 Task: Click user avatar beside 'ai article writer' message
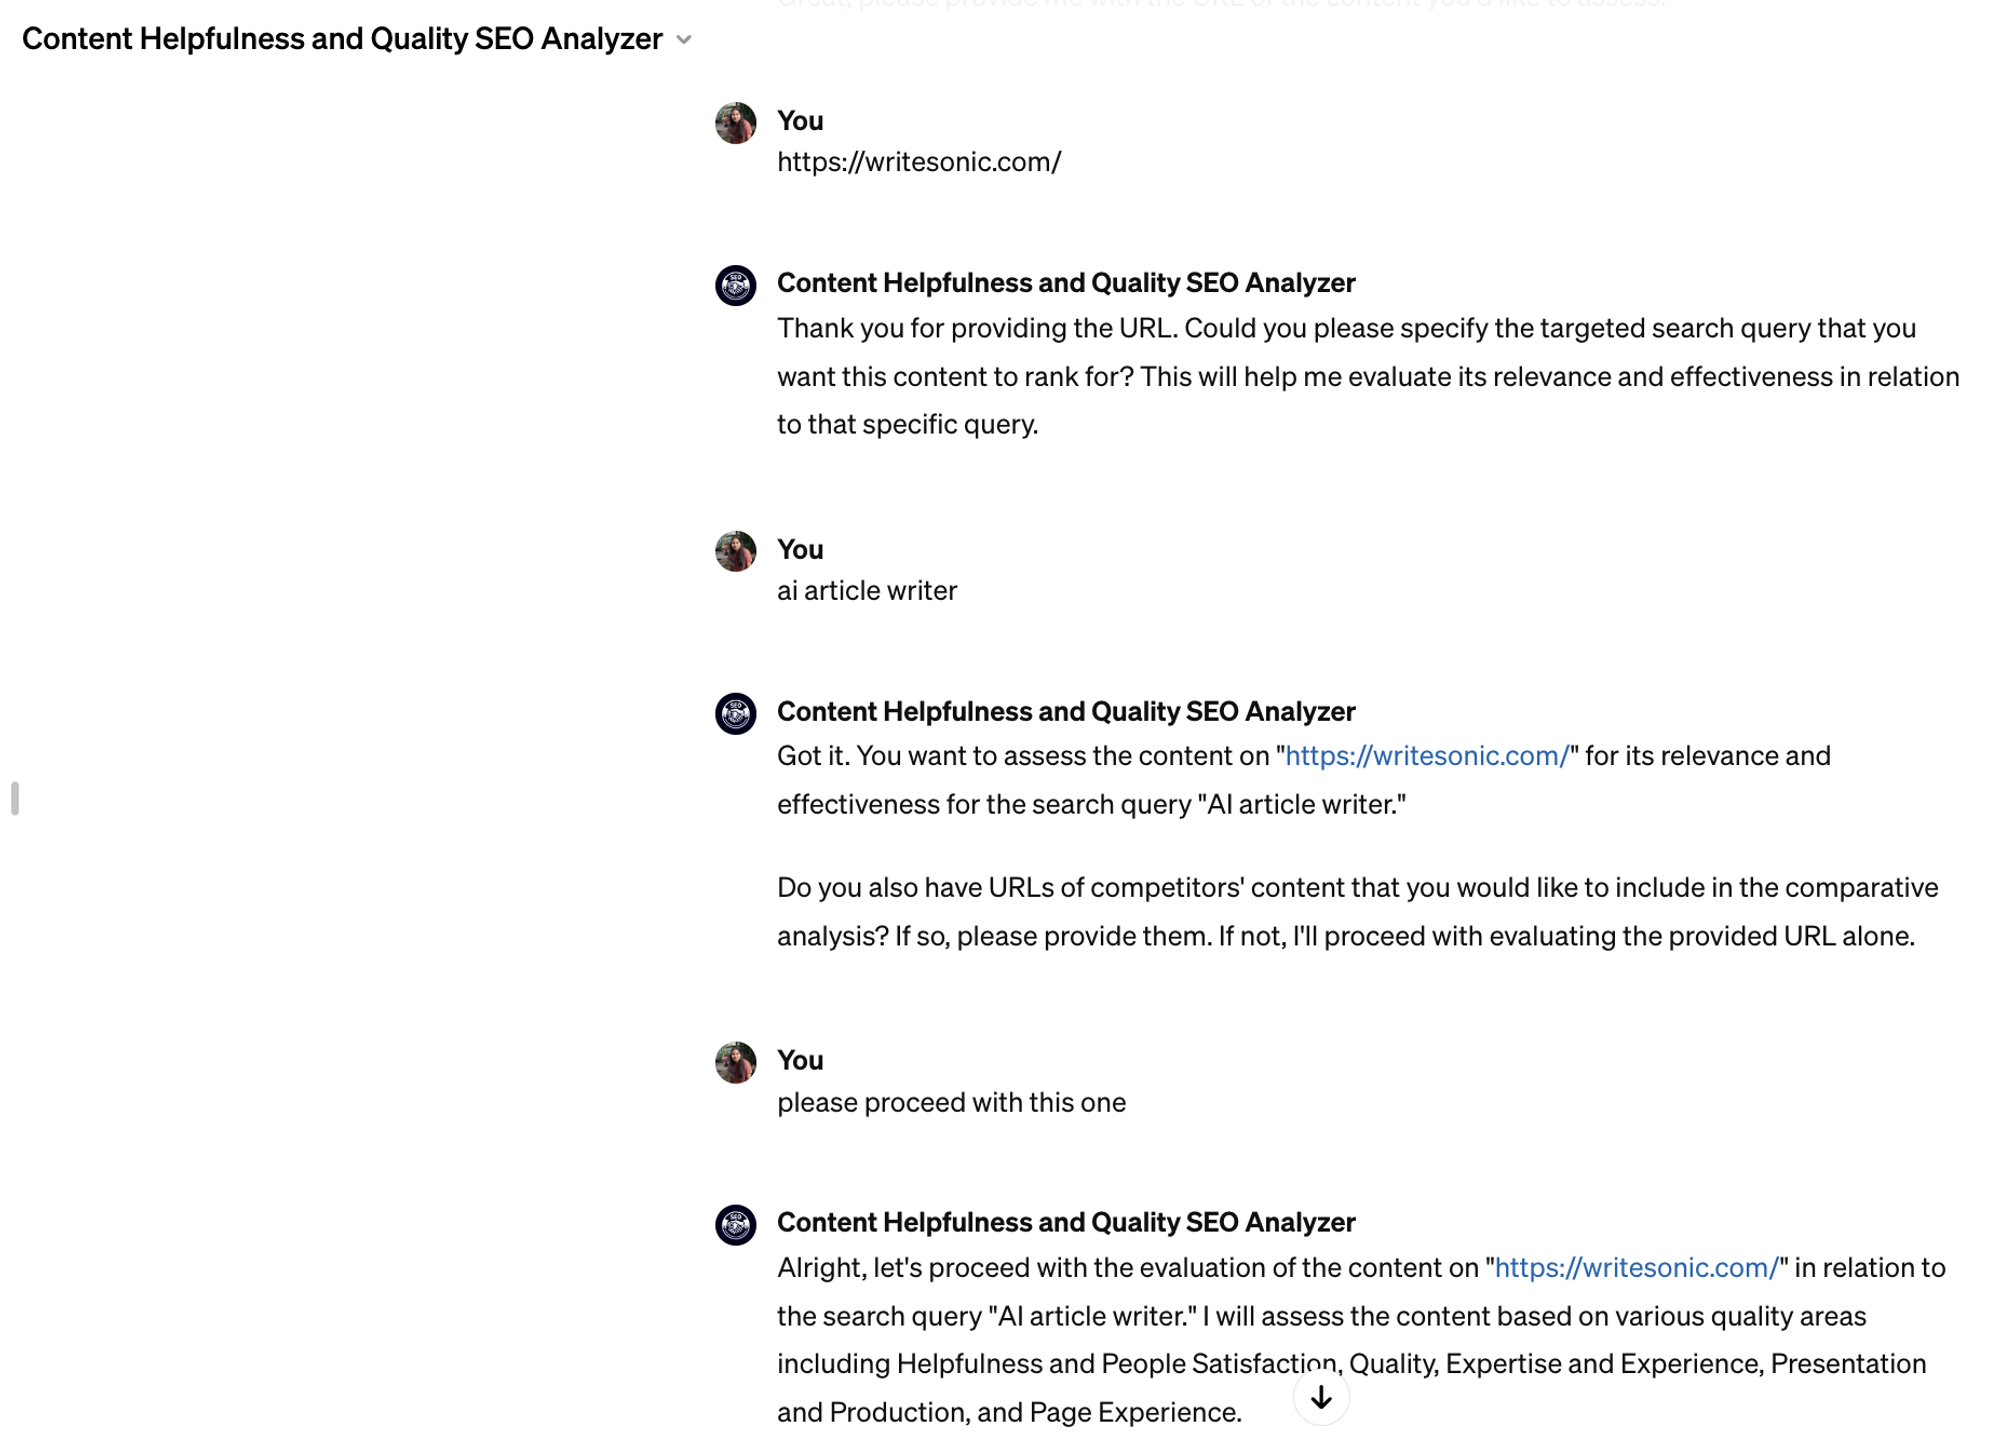tap(735, 551)
